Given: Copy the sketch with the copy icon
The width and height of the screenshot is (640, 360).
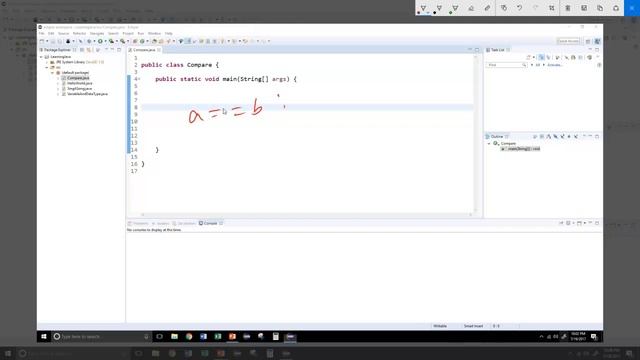Looking at the screenshot, I should coord(600,8).
